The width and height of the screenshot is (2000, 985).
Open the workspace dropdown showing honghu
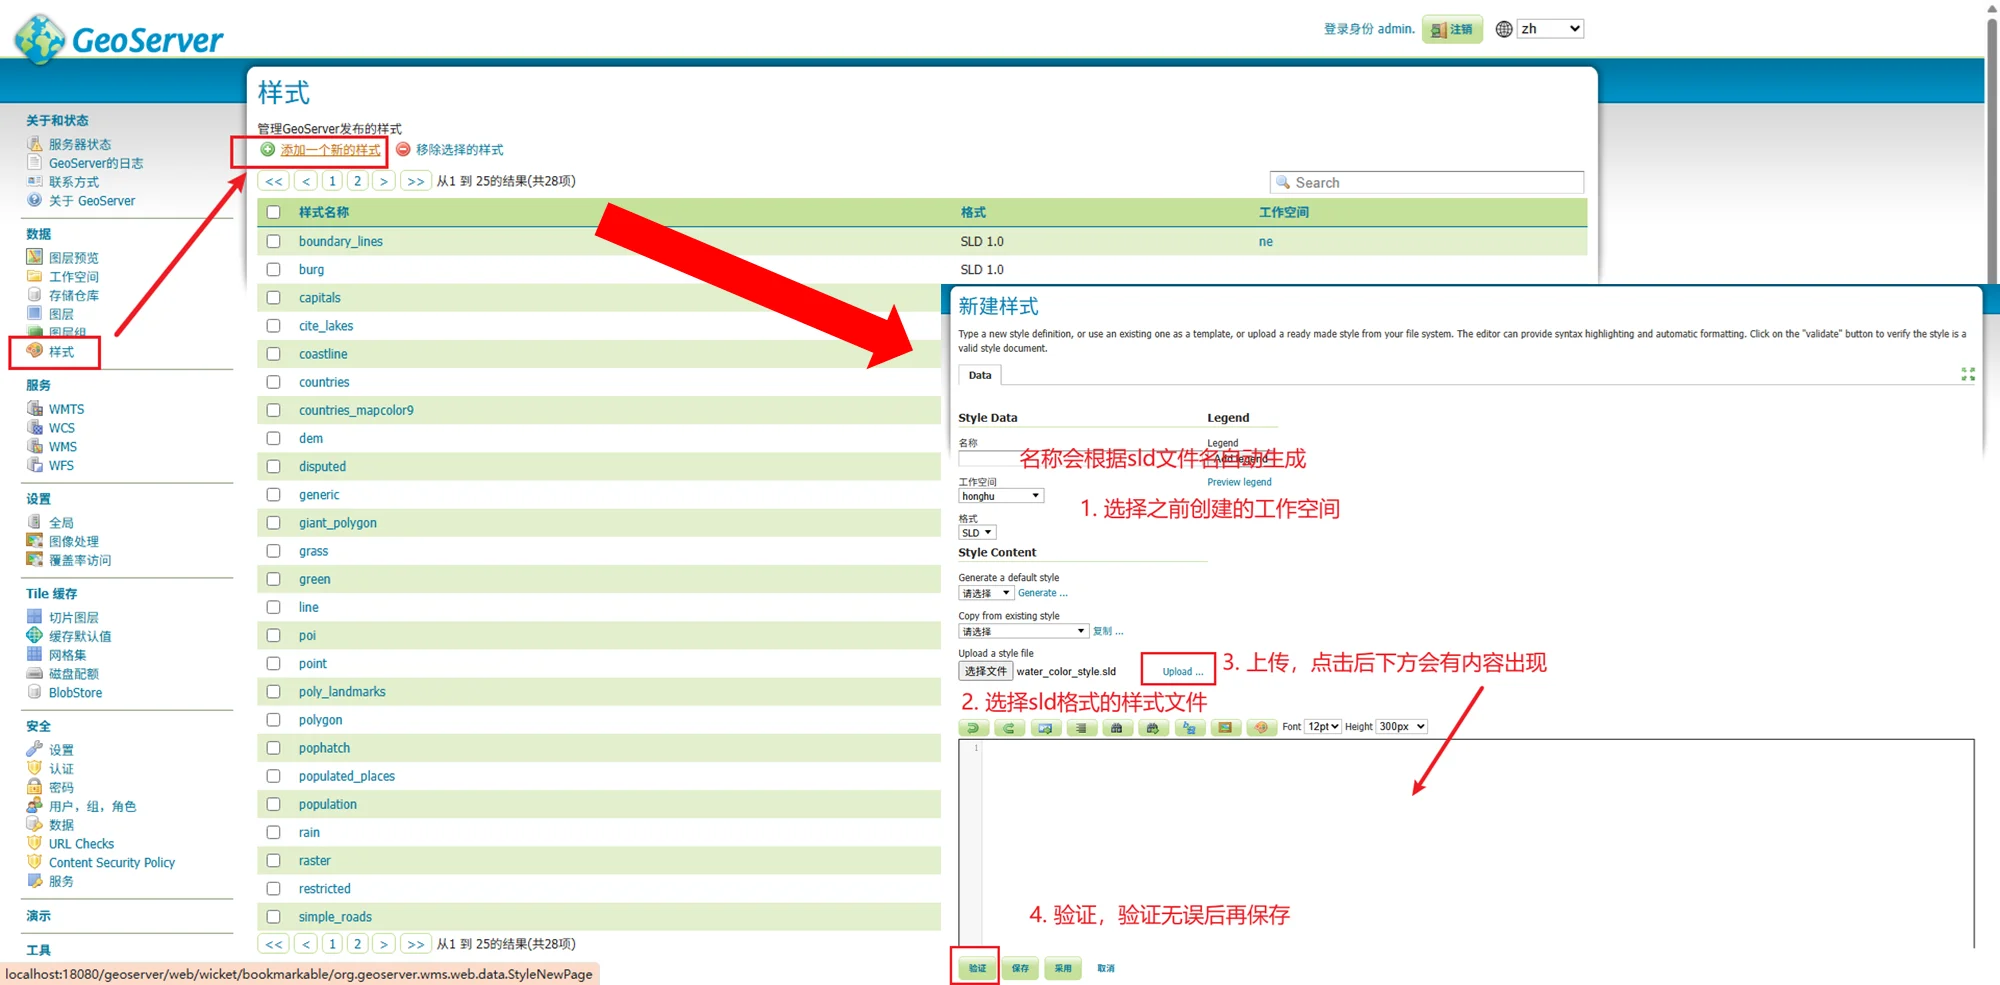1000,496
